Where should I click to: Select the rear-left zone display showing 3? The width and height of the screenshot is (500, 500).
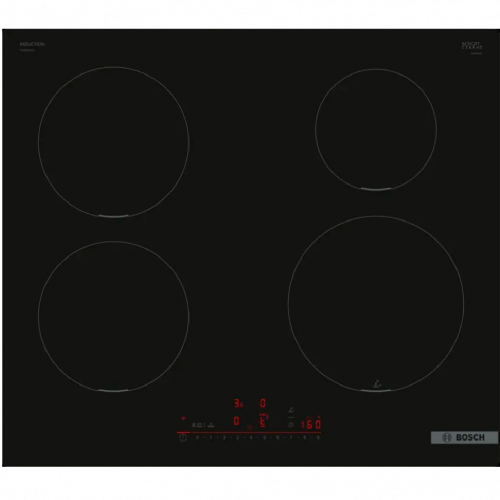pos(238,404)
